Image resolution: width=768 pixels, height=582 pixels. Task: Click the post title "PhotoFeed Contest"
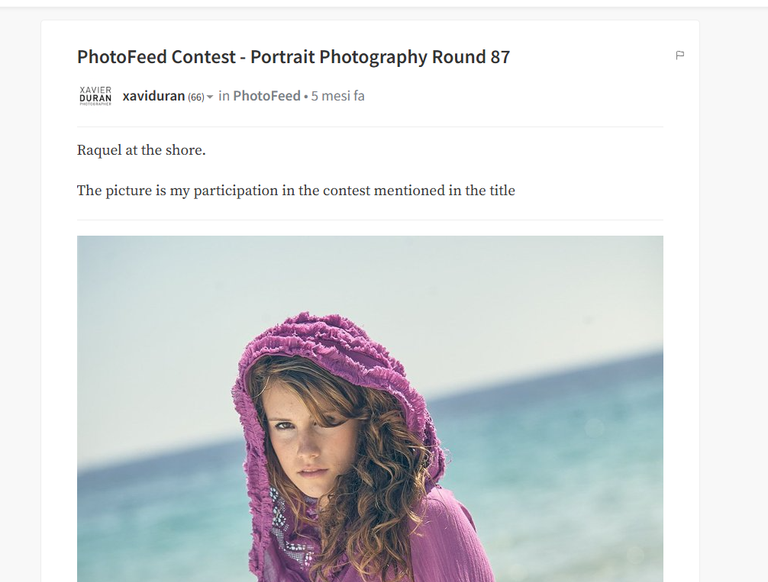pyautogui.click(x=156, y=57)
